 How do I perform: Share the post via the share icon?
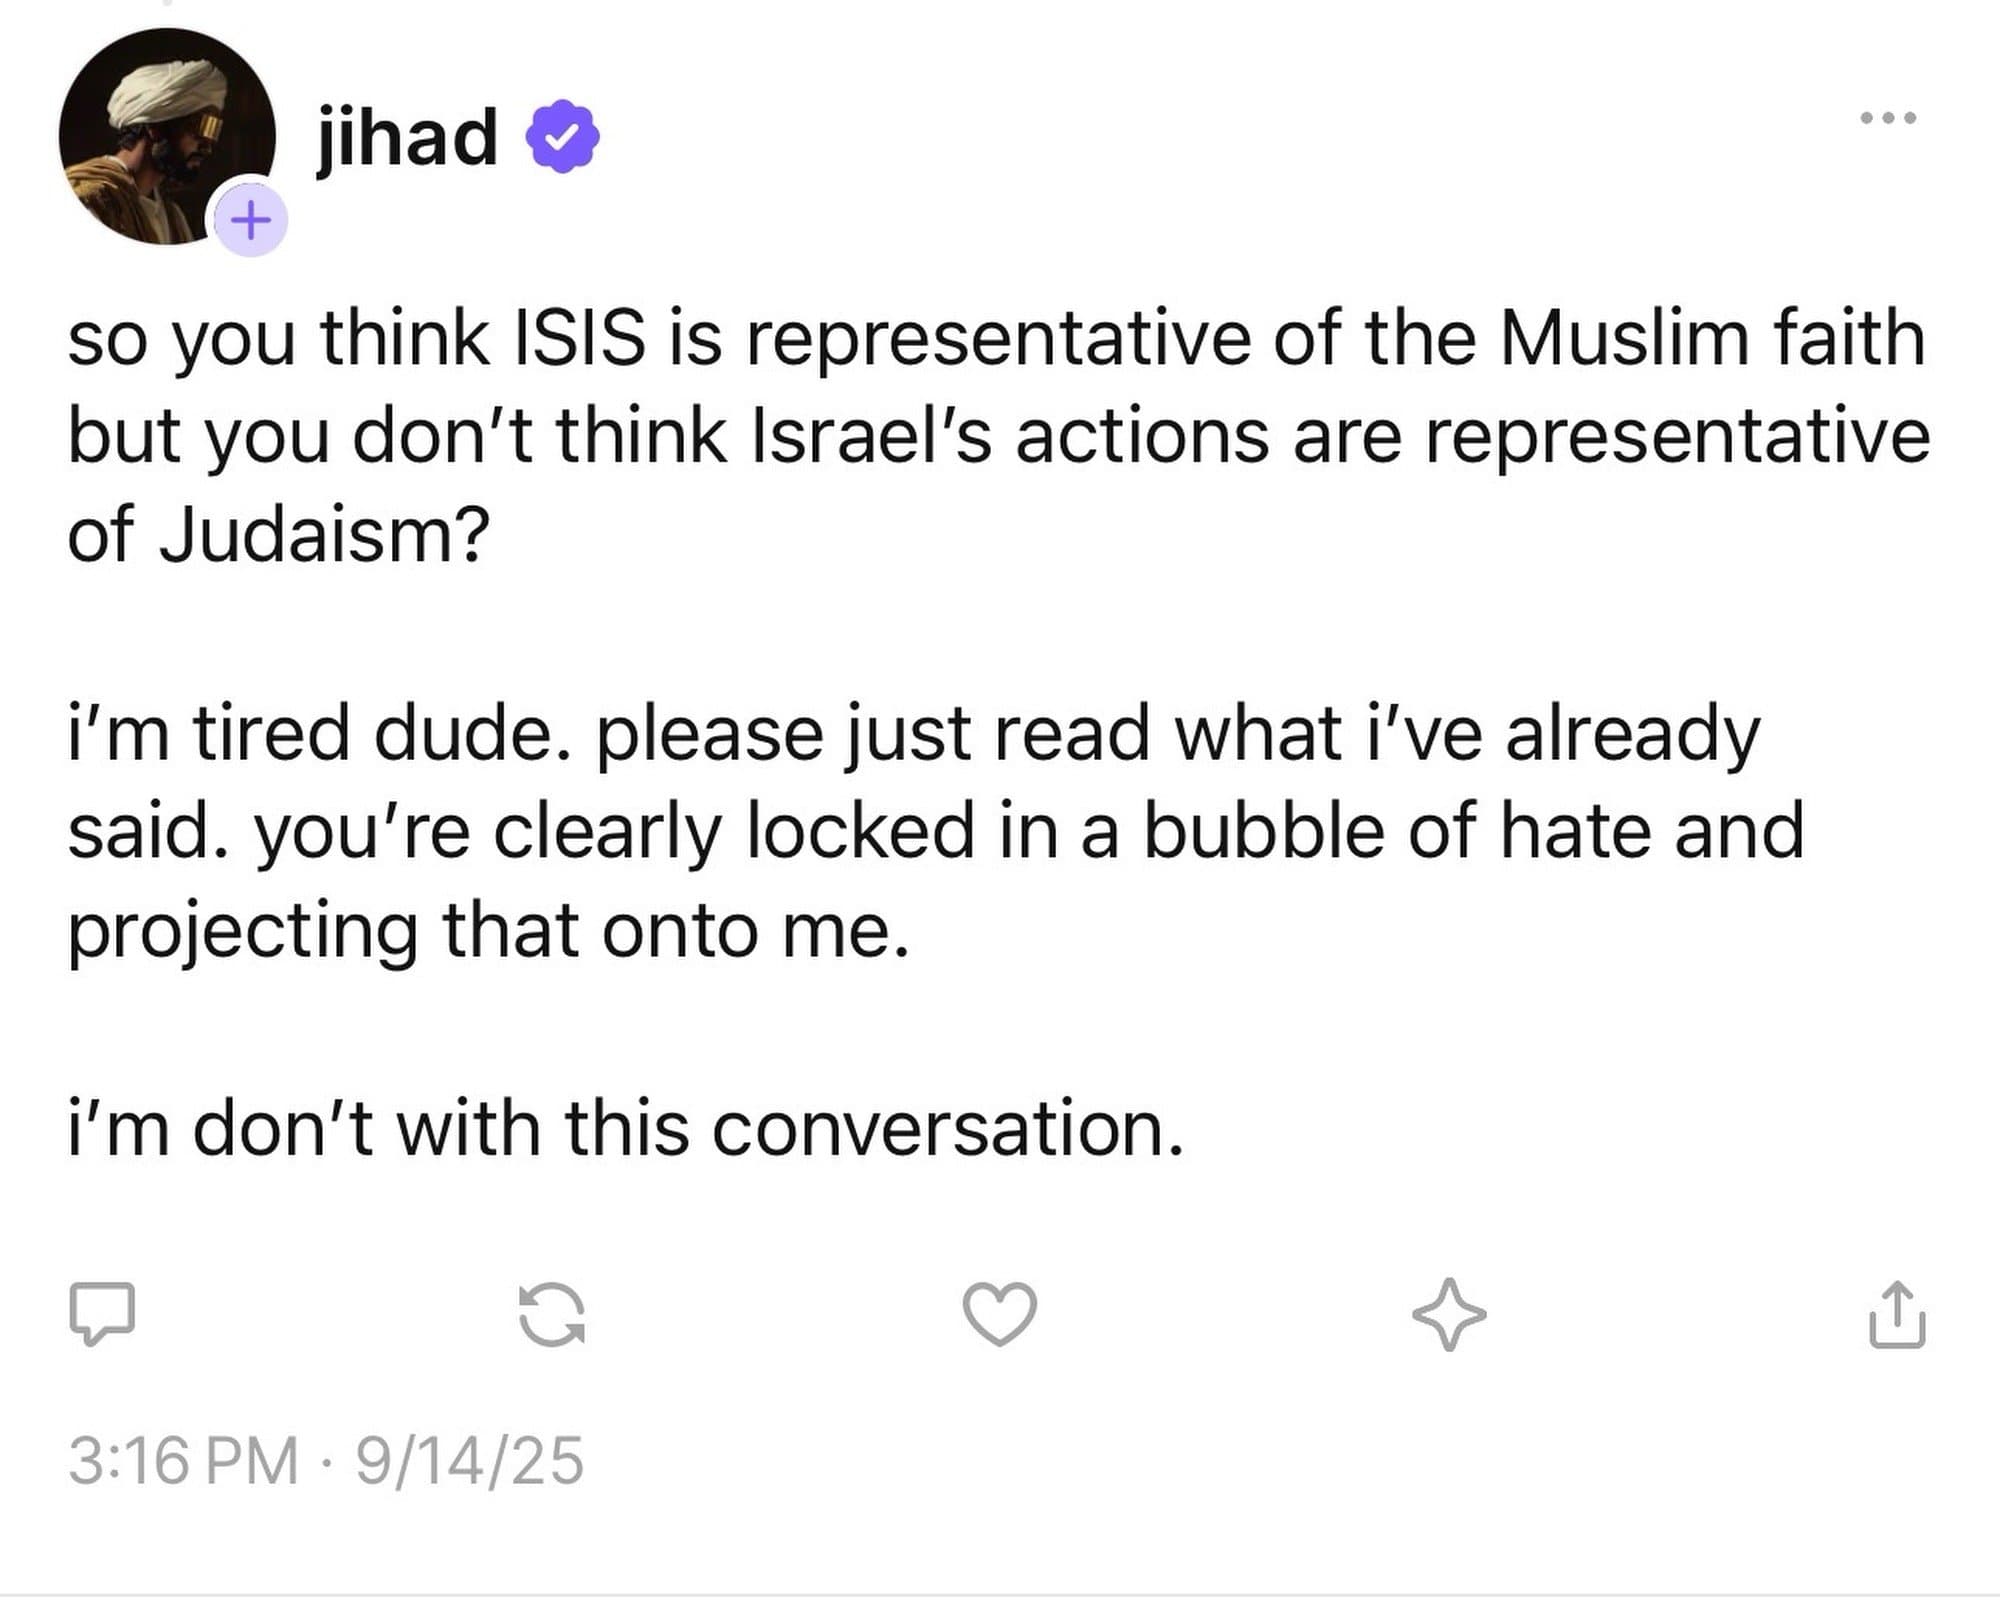pyautogui.click(x=1896, y=1314)
